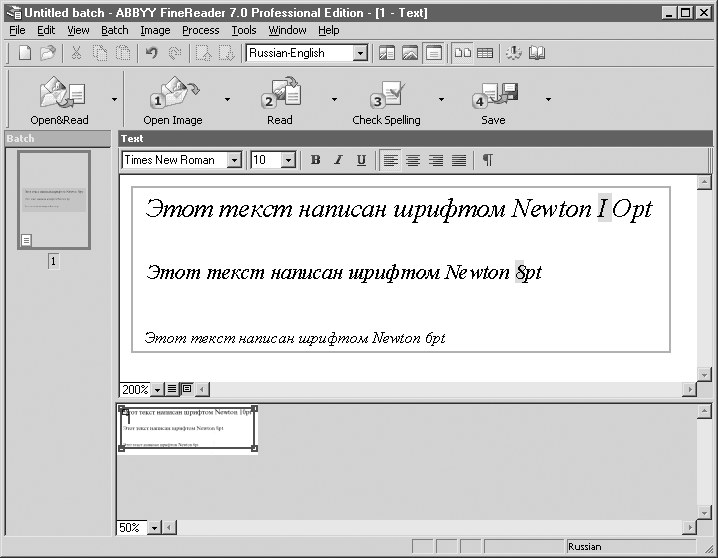The height and width of the screenshot is (558, 718).
Task: Open the dictionary book icon
Action: 537,53
